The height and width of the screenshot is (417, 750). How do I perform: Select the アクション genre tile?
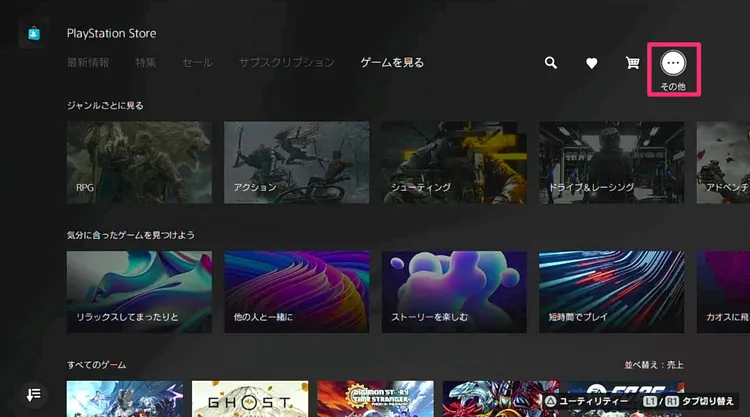point(296,162)
